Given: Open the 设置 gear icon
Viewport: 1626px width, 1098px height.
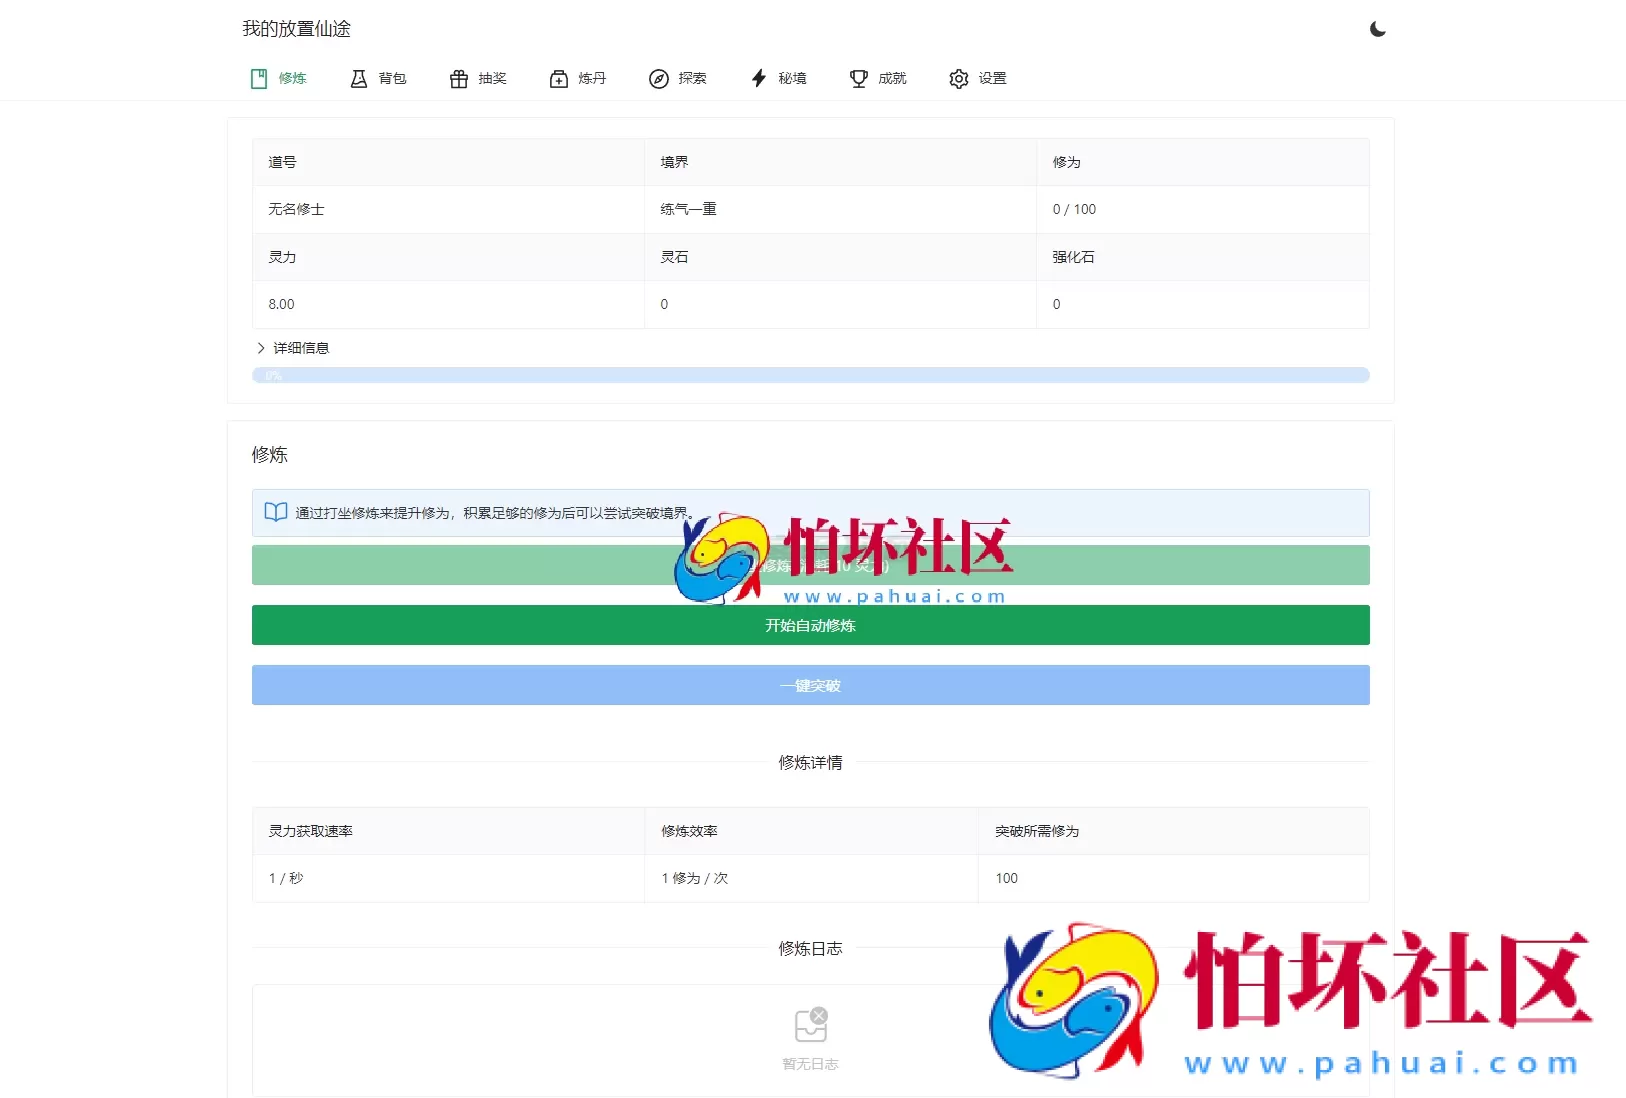Looking at the screenshot, I should [958, 78].
